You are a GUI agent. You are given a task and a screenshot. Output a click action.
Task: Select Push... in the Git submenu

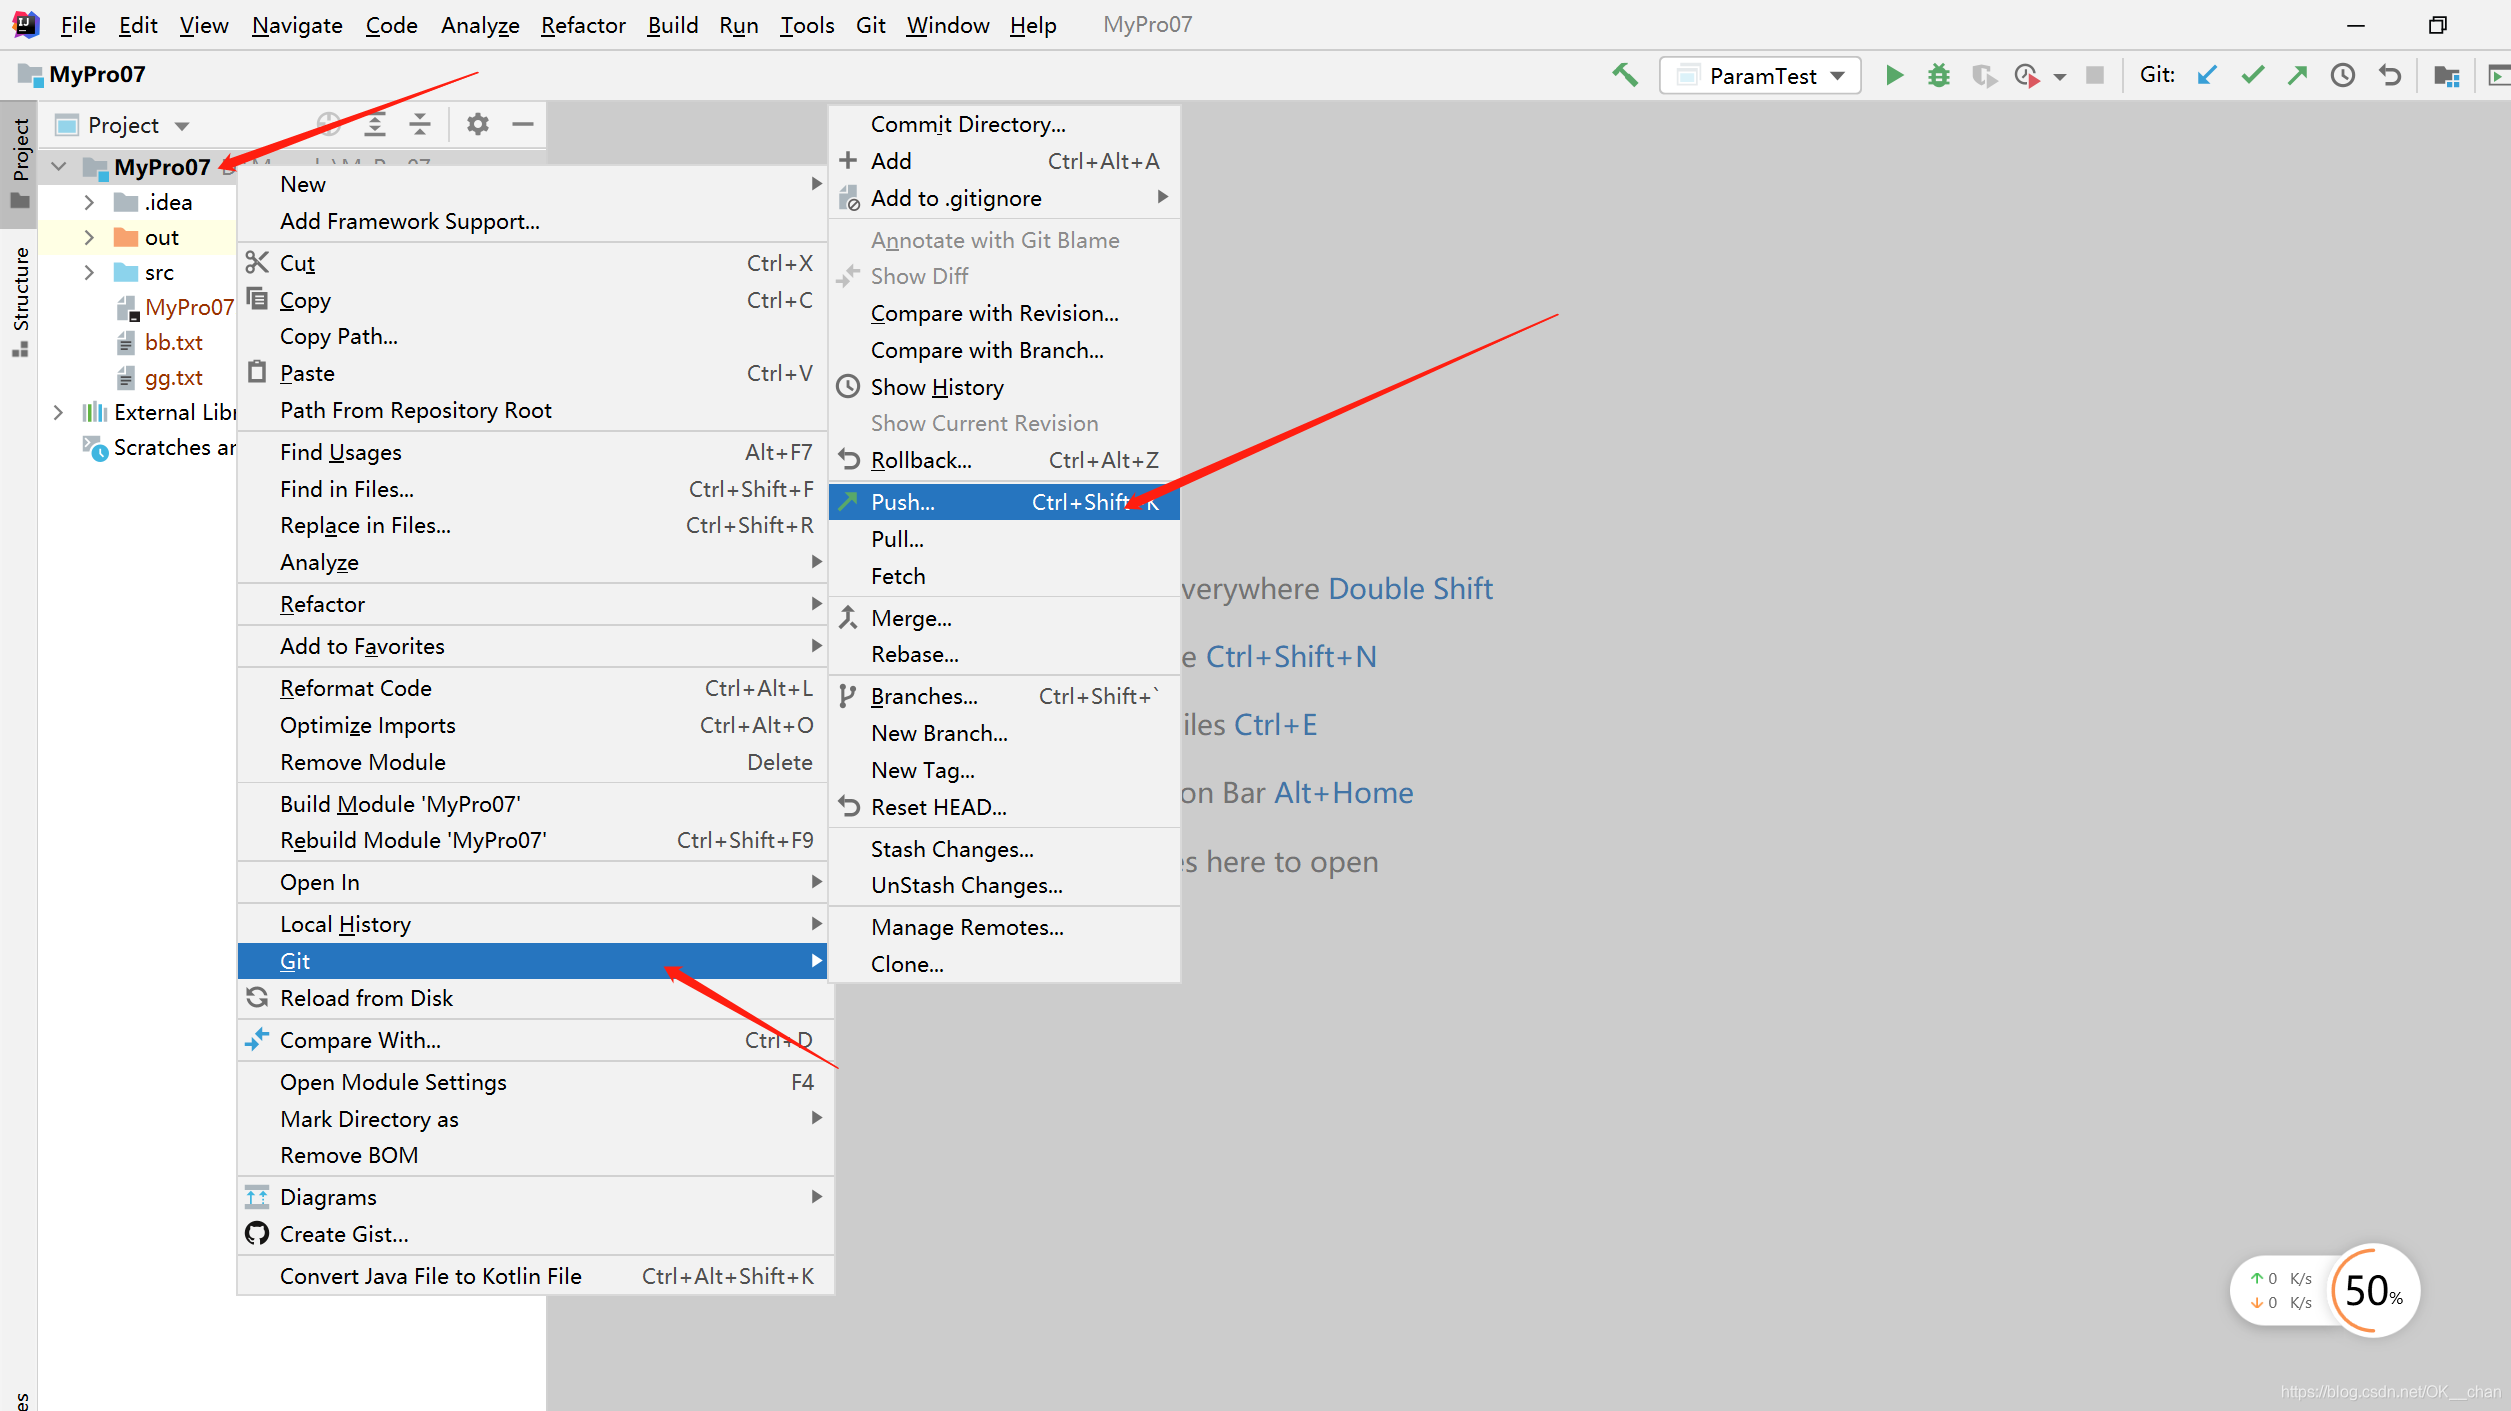tap(1005, 502)
